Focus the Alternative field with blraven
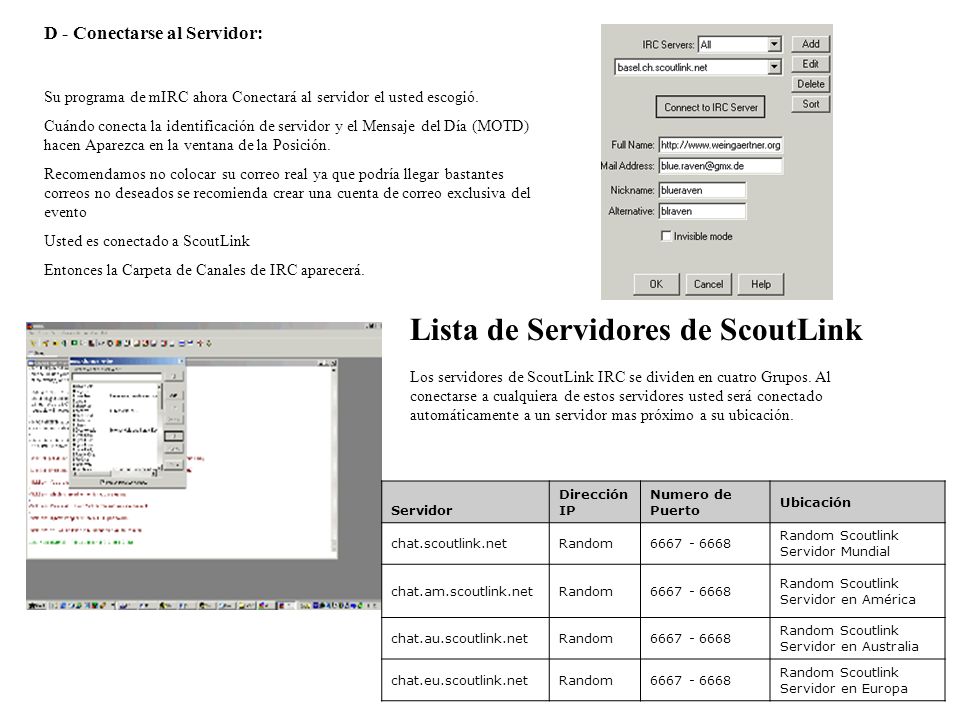The width and height of the screenshot is (960, 720). [702, 211]
